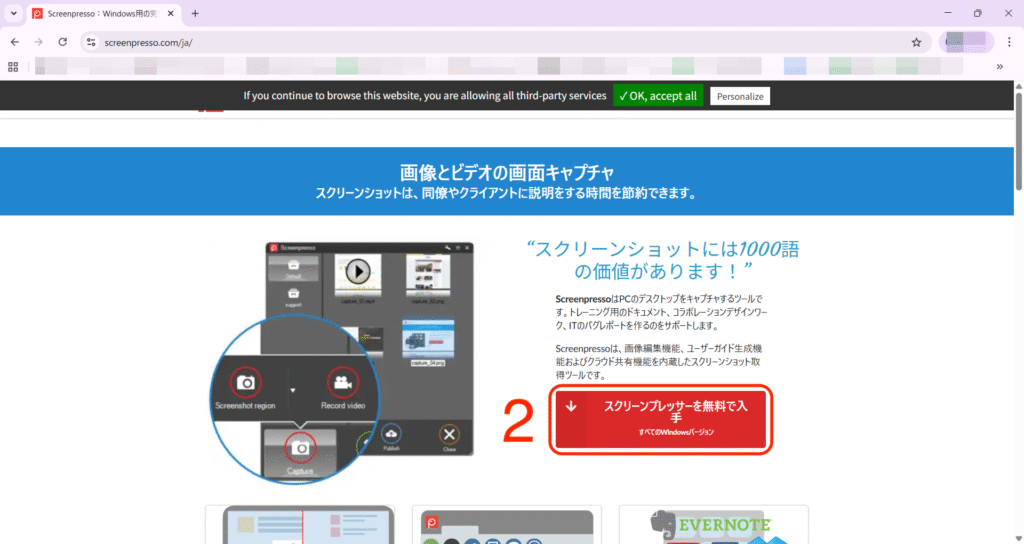Image resolution: width=1024 pixels, height=544 pixels.
Task: Click the Screenshot region camera icon
Action: [246, 383]
